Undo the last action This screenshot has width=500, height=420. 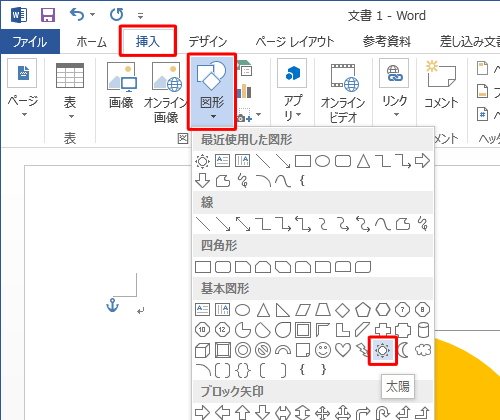click(77, 15)
